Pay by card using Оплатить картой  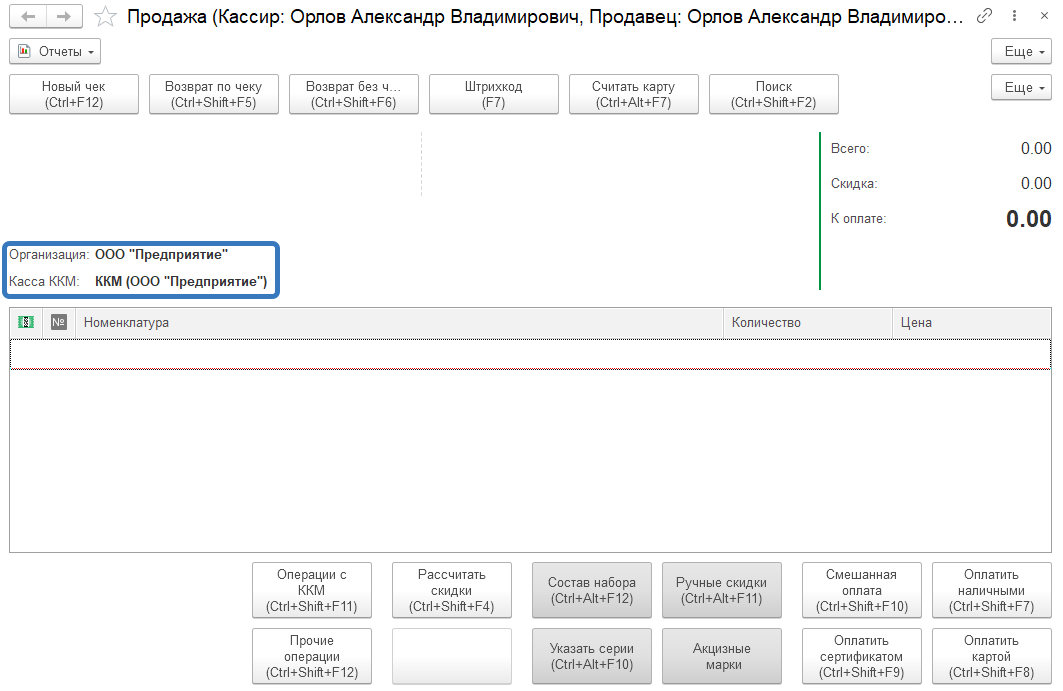tap(991, 656)
